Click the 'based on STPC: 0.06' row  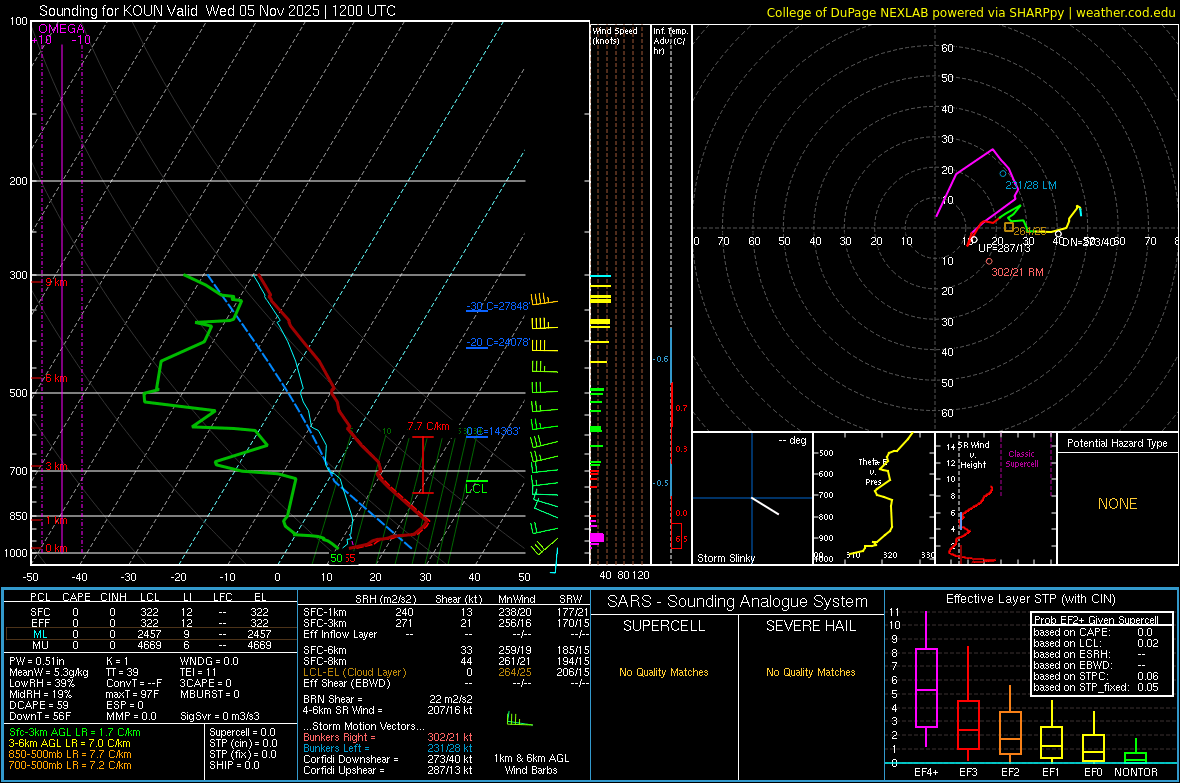[x=1095, y=675]
